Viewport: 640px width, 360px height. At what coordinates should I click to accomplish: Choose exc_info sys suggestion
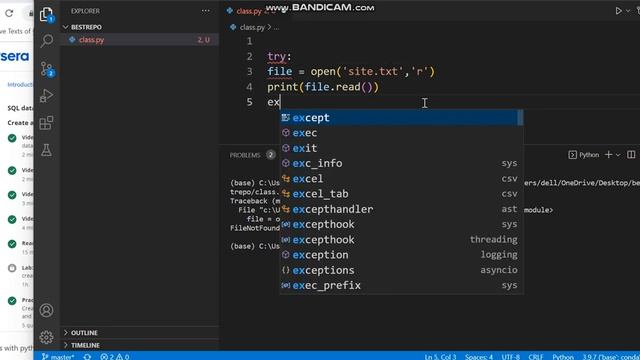click(x=401, y=163)
